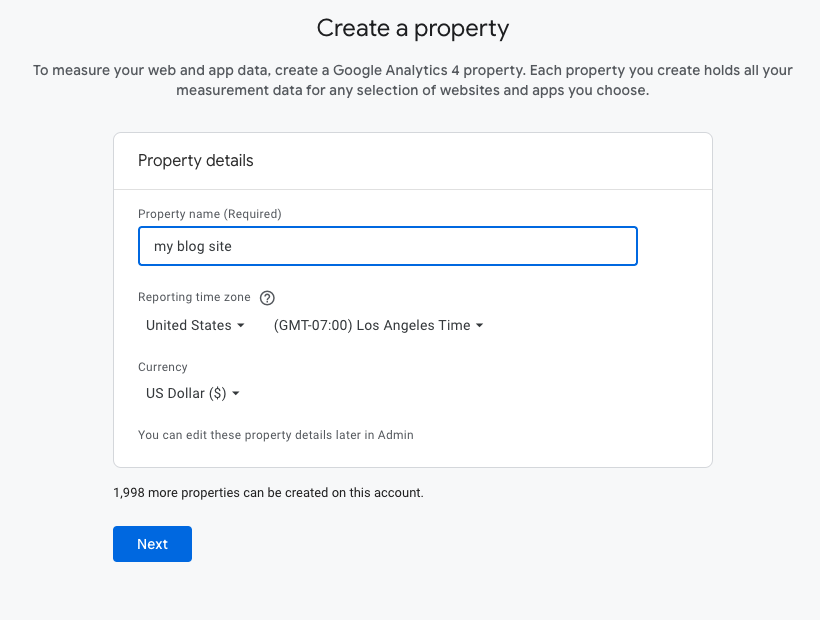The width and height of the screenshot is (820, 620).
Task: Click the 'Property name (Required)' label
Action: pos(209,214)
